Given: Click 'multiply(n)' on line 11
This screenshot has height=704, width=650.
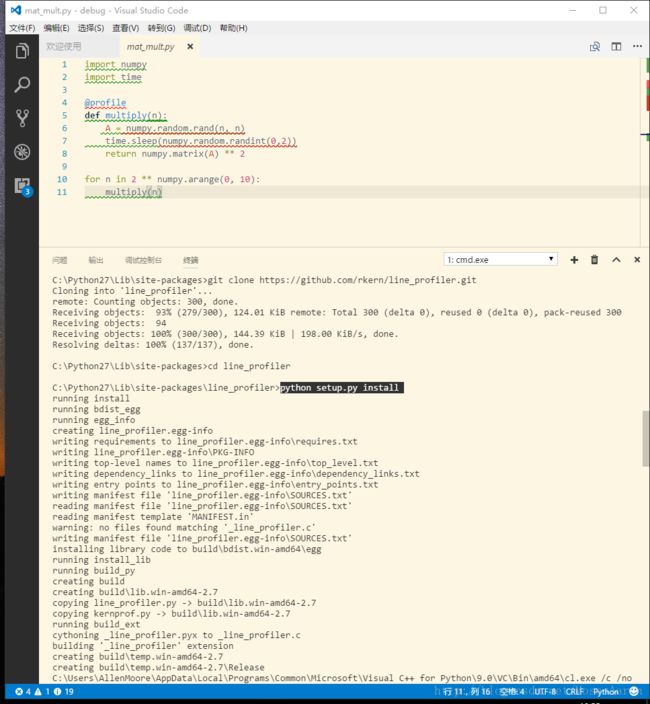Looking at the screenshot, I should (x=133, y=192).
